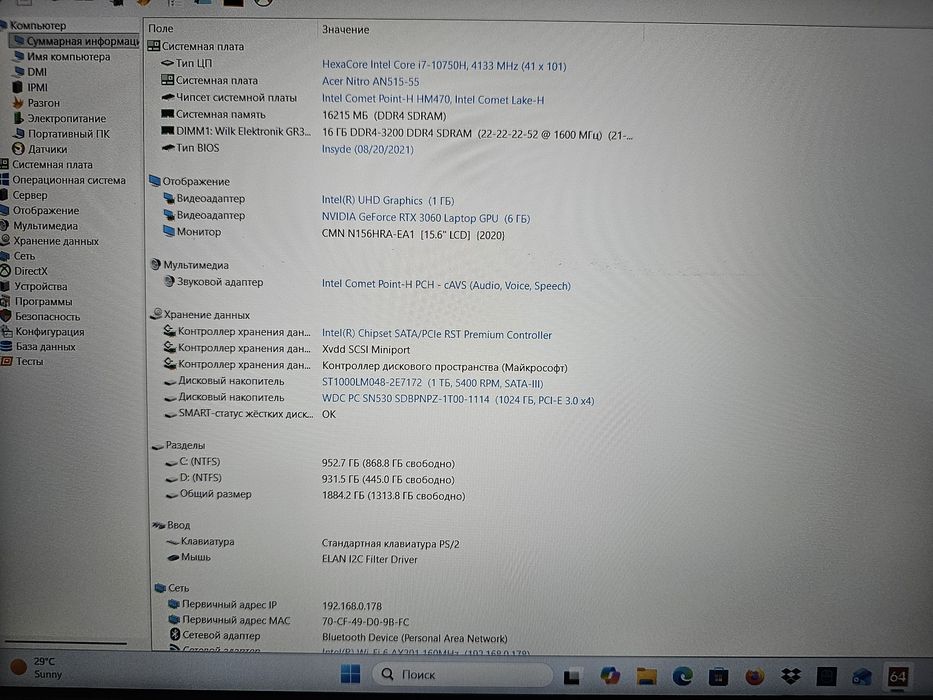Viewport: 933px width, 700px height.
Task: Select DIMM1: Wilk Elektronik row
Action: click(x=396, y=133)
